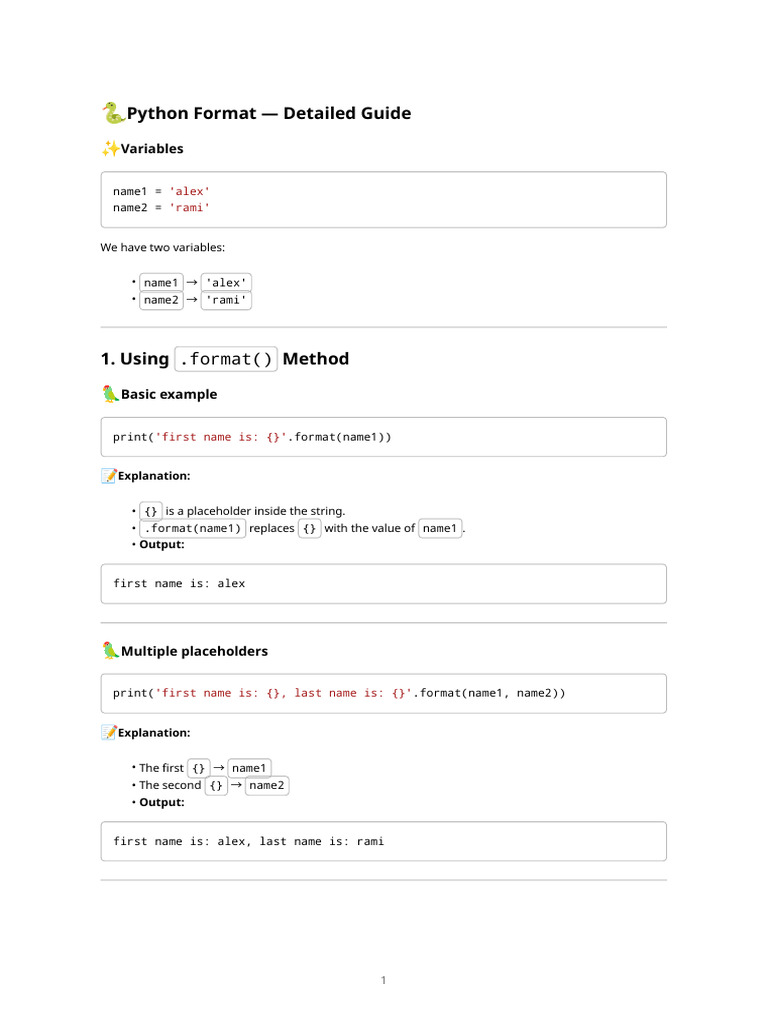The height and width of the screenshot is (1024, 768).
Task: Click the memo emoji before second Explanation
Action: (109, 732)
